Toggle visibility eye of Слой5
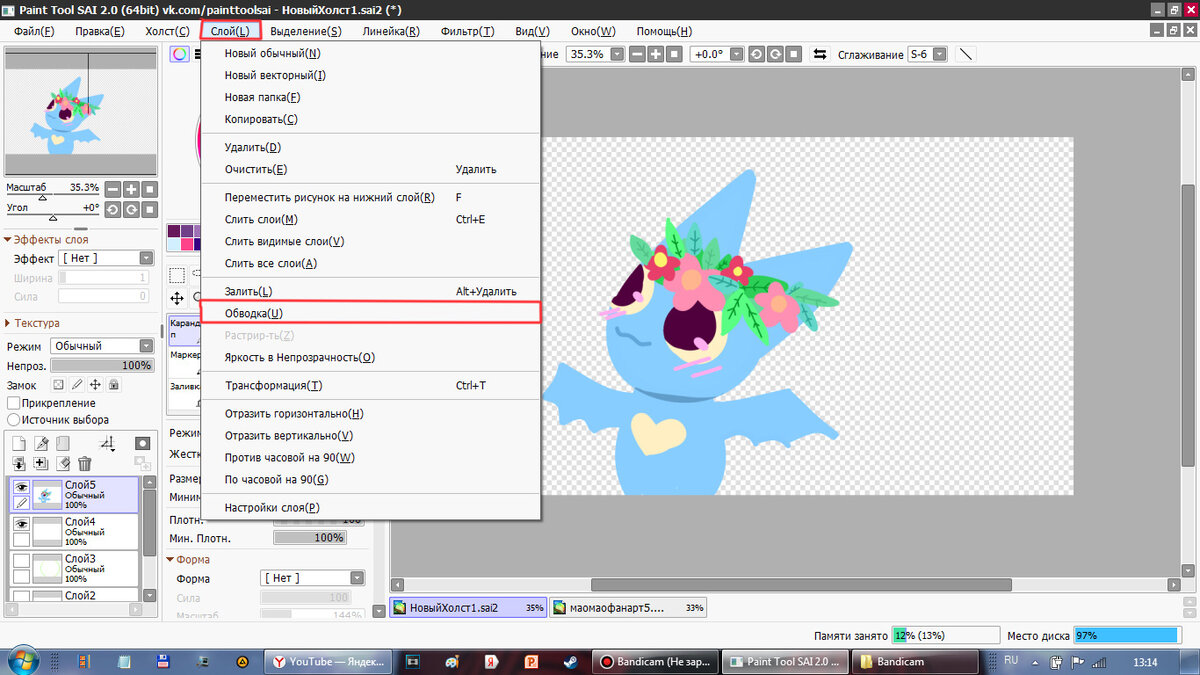 pos(20,486)
